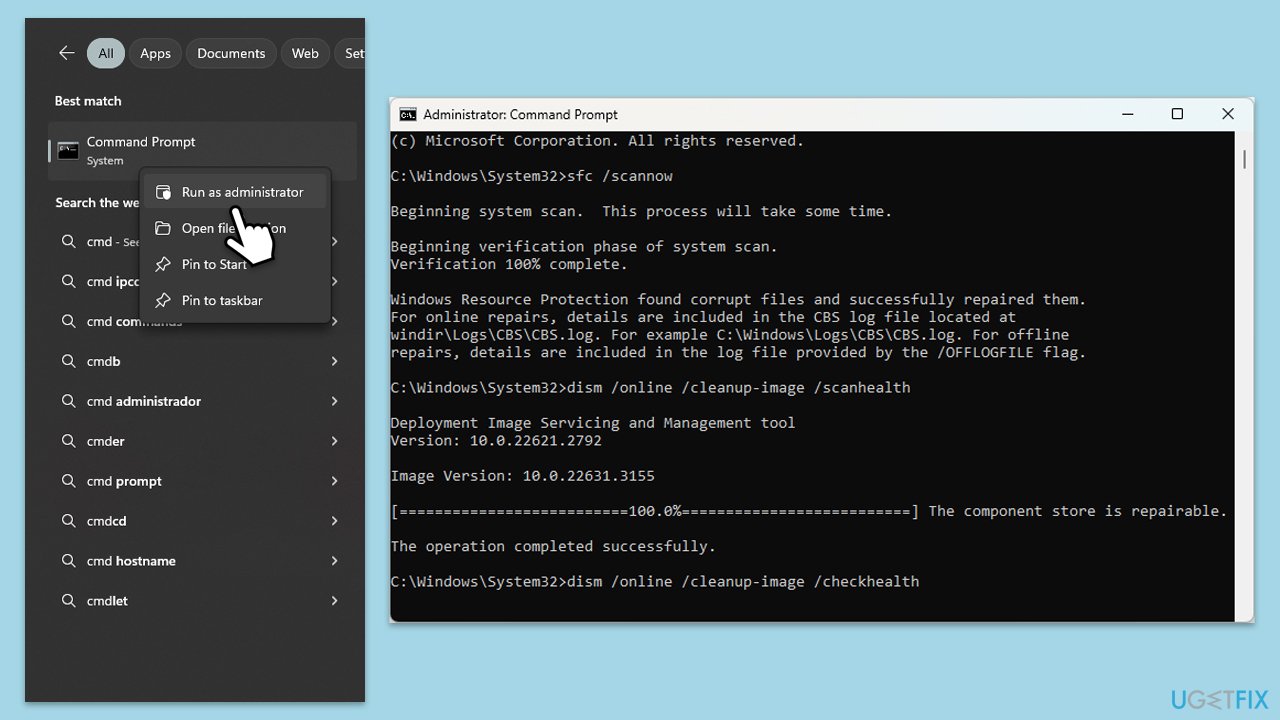Expand the cmd commands suggestion chevron
Image resolution: width=1280 pixels, height=720 pixels.
click(x=335, y=321)
